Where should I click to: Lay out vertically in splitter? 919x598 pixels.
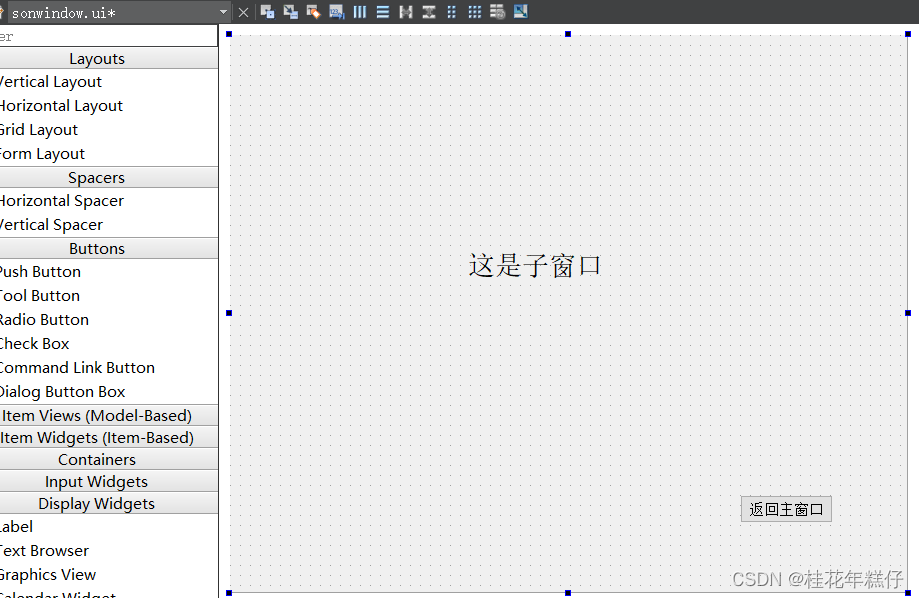click(429, 12)
